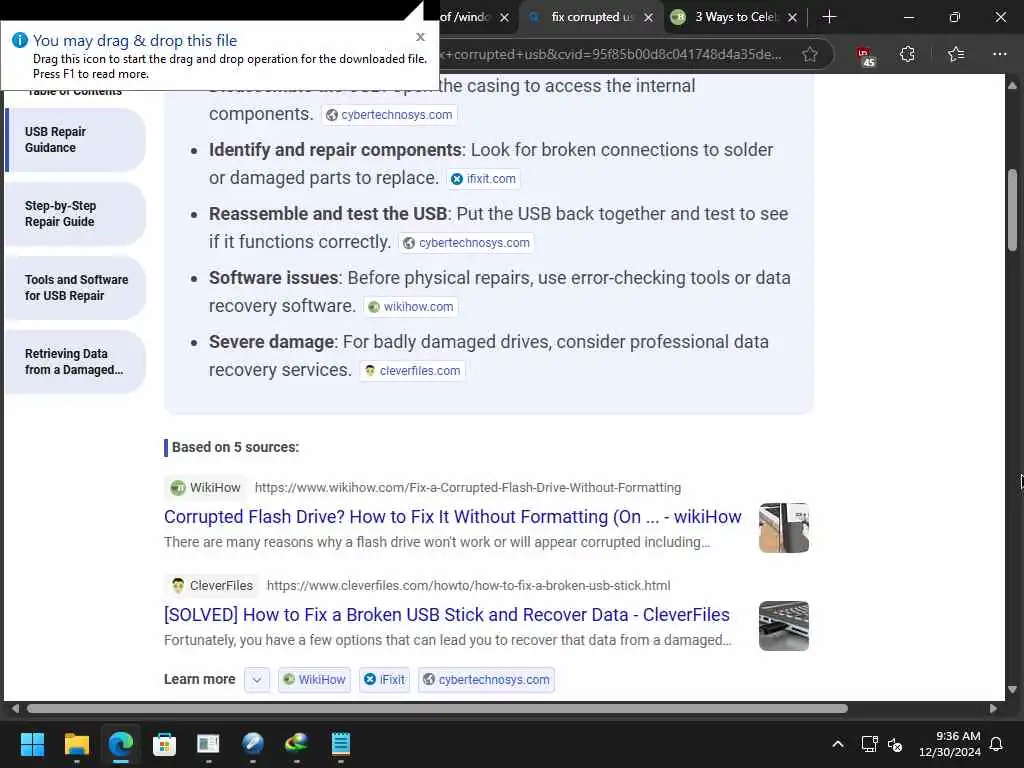Select 'Step-by-Step Repair Guide' contents item
Screen dimensions: 1024x768
pyautogui.click(x=75, y=214)
